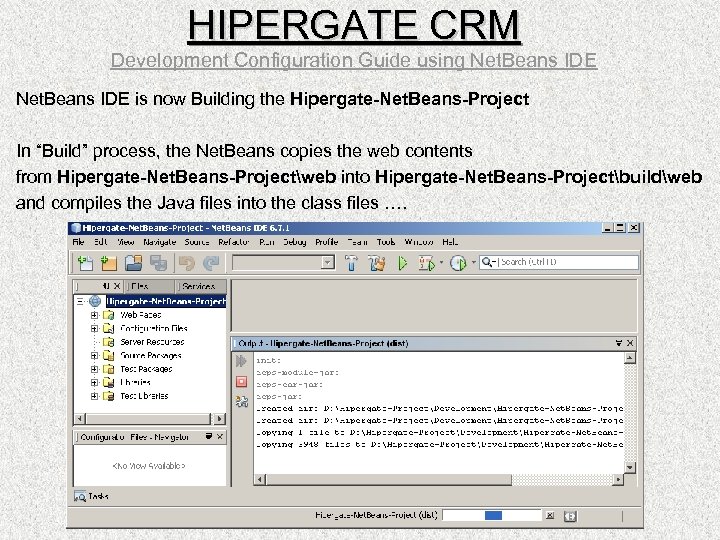The width and height of the screenshot is (720, 540).
Task: Click the globe icon of Hipergate-NetBeans-Project node
Action: pyautogui.click(x=95, y=301)
